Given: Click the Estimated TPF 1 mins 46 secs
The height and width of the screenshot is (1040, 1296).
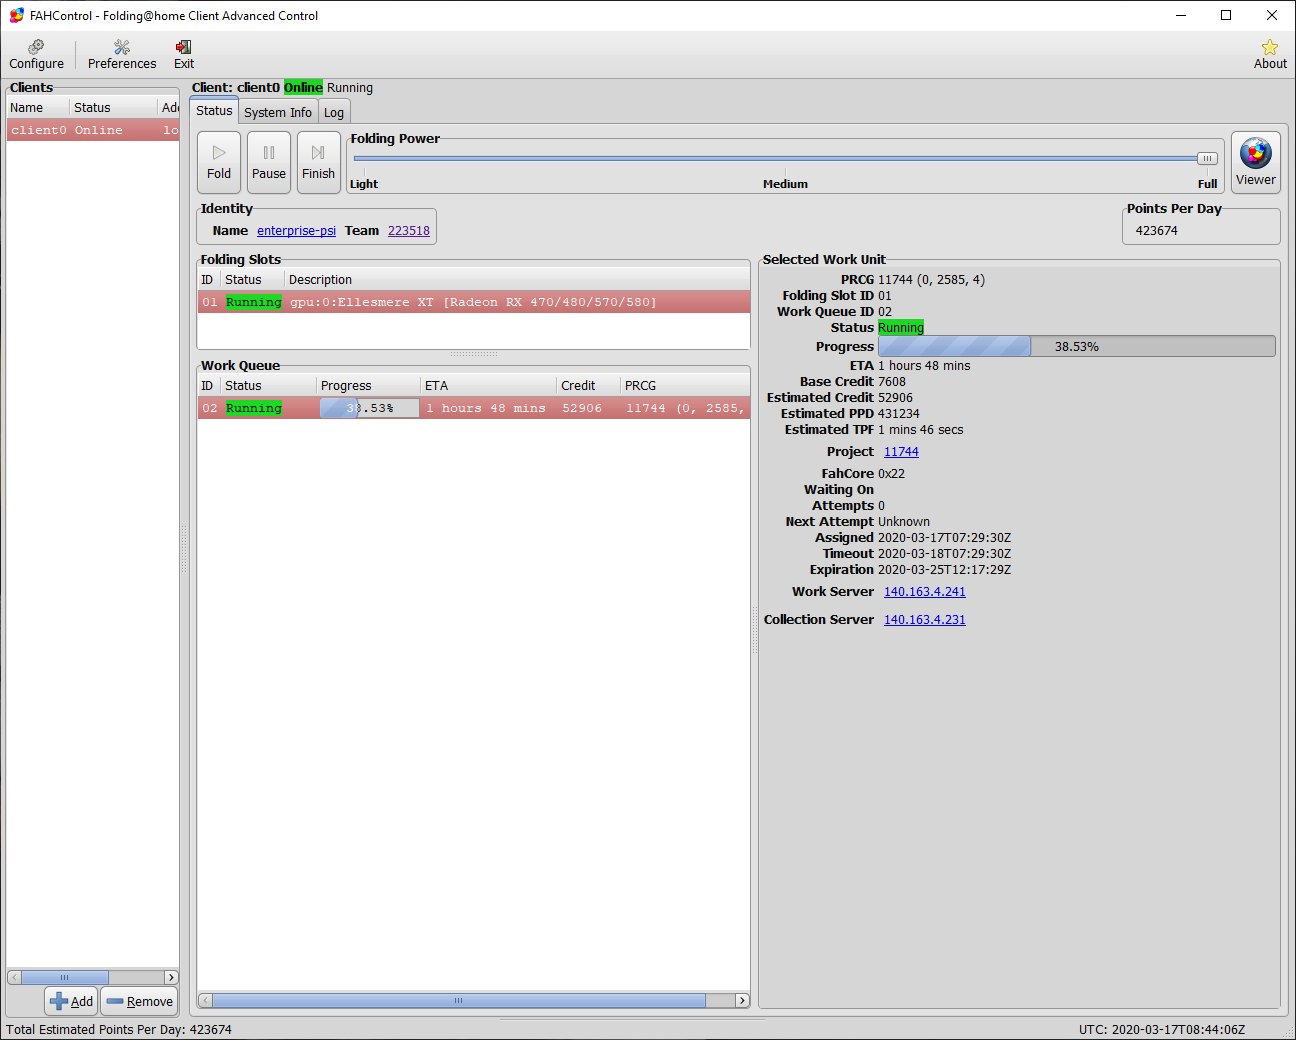Looking at the screenshot, I should [x=921, y=430].
